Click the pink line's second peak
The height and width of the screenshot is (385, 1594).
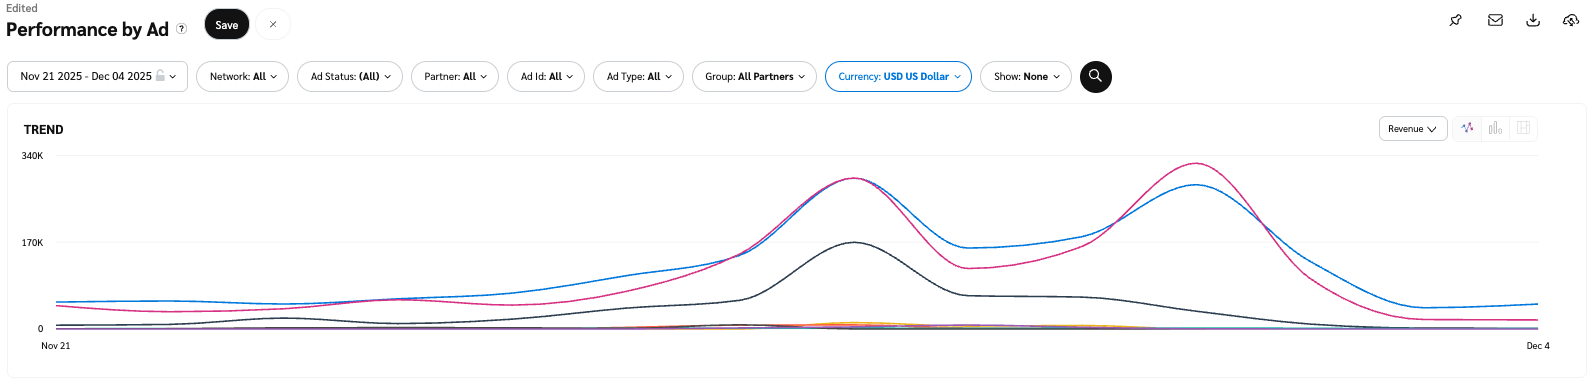point(1196,163)
